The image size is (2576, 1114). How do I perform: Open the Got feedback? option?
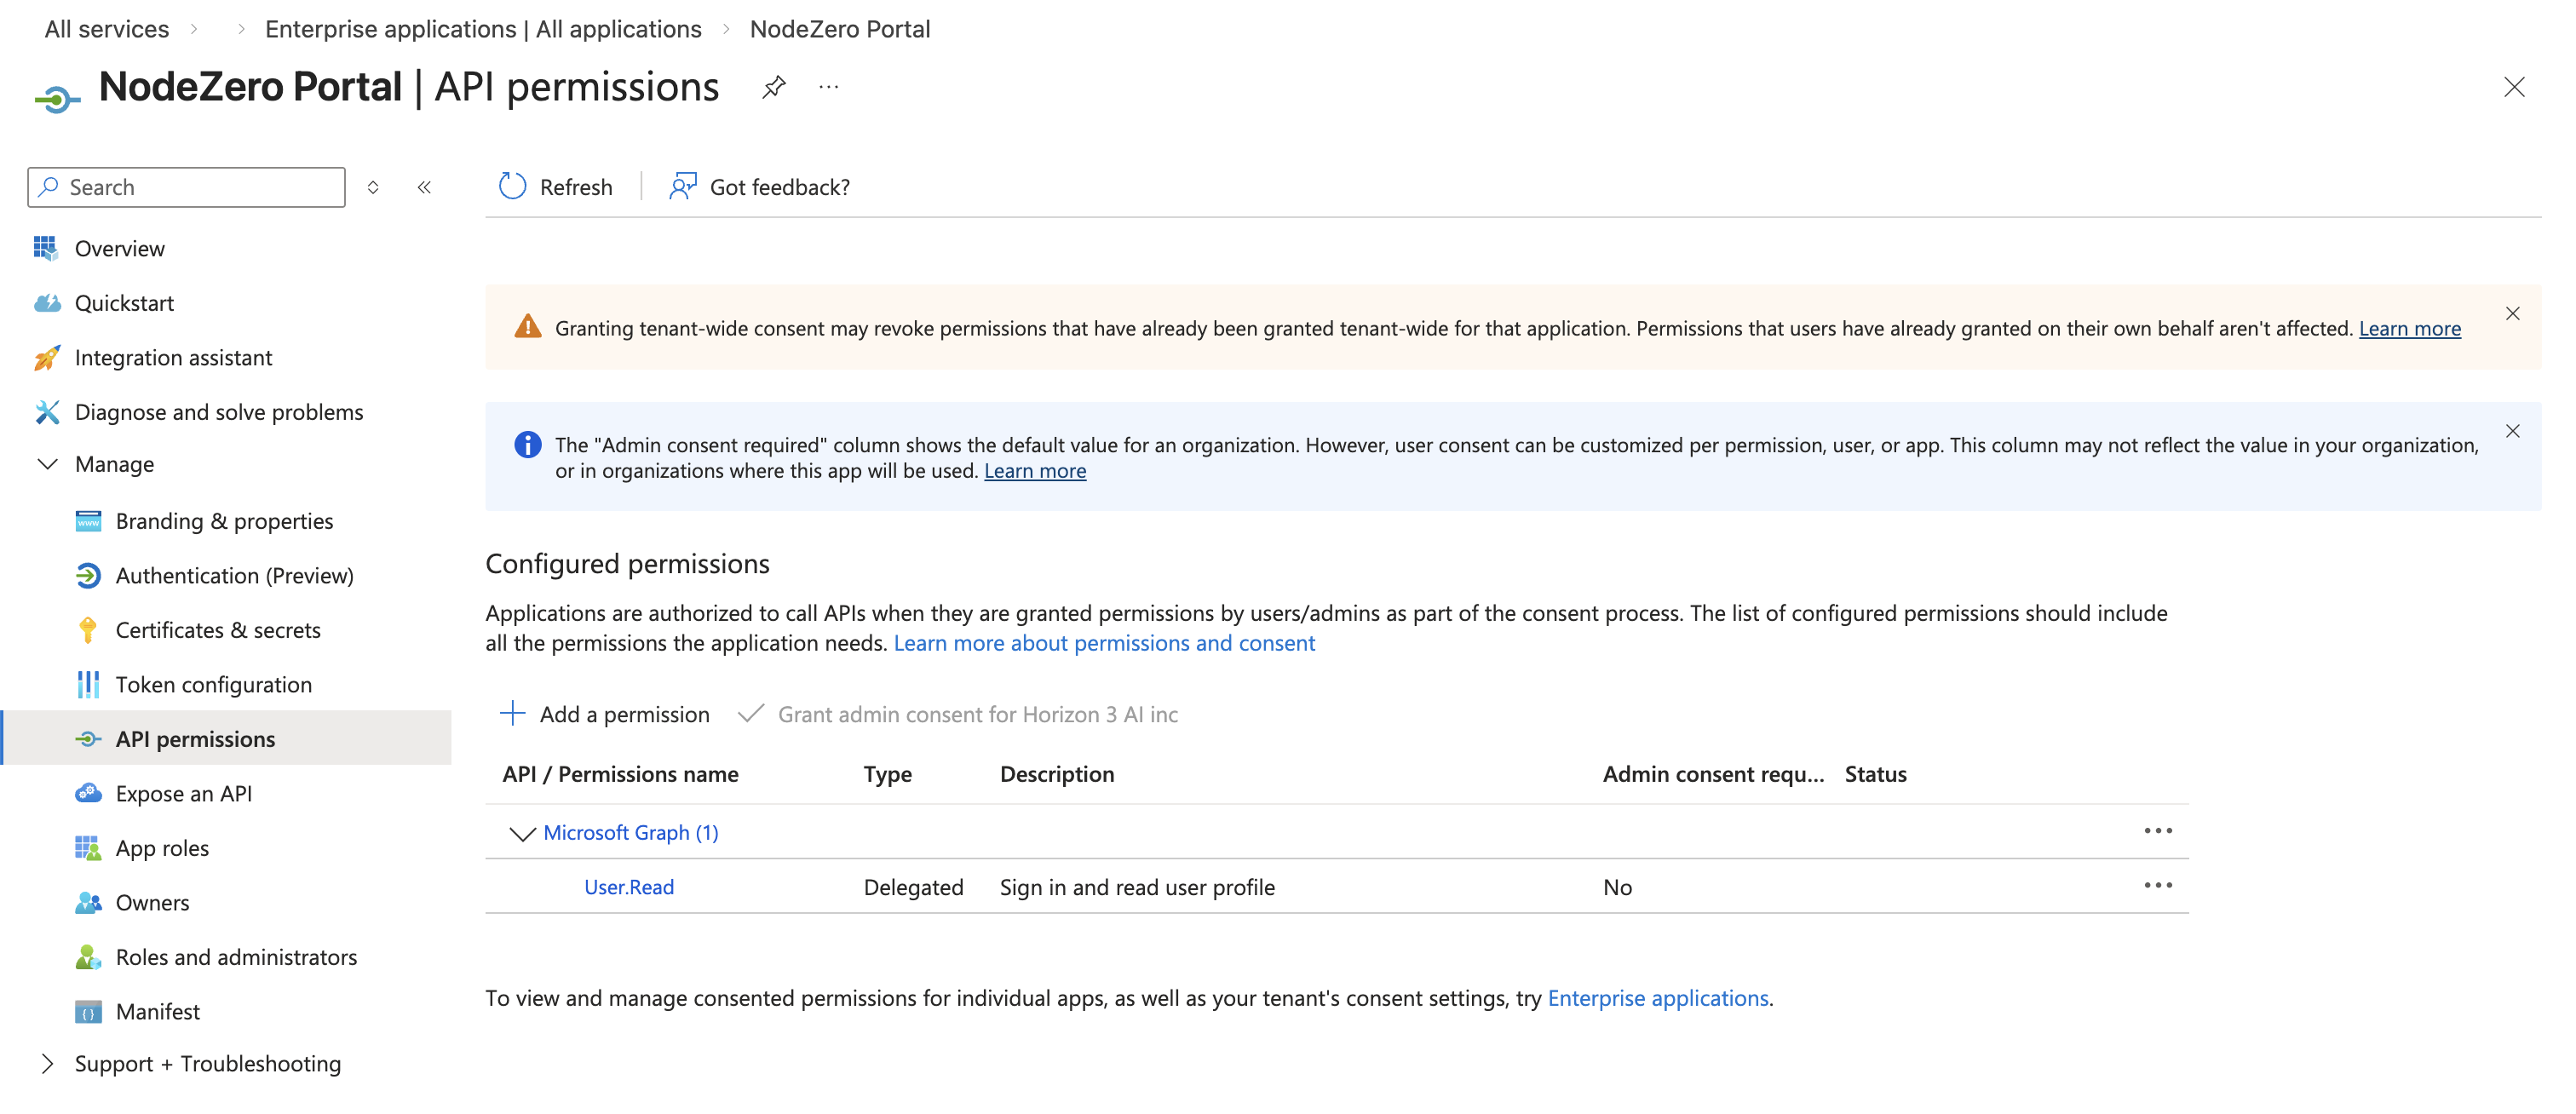(x=760, y=186)
